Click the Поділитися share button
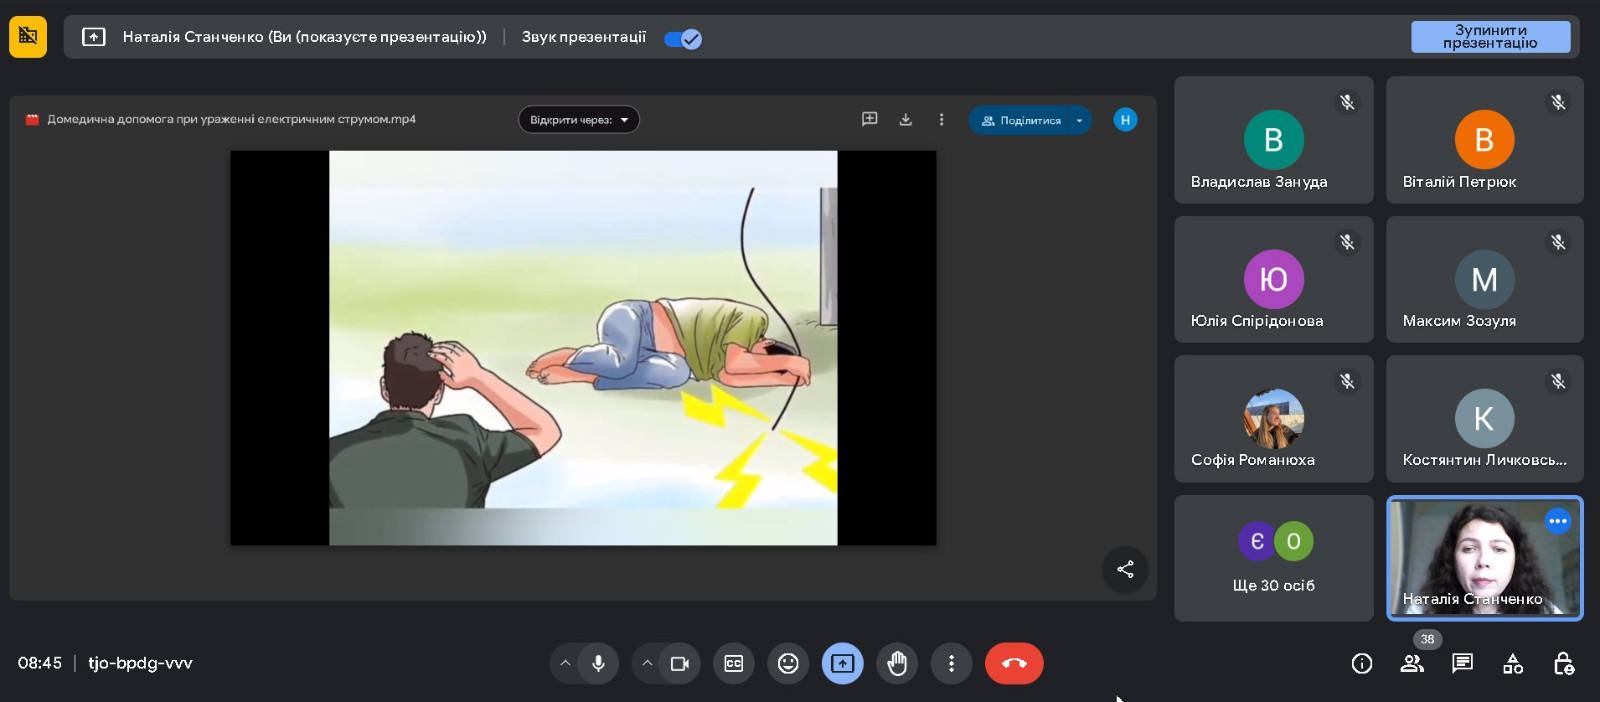This screenshot has width=1600, height=702. 1020,120
